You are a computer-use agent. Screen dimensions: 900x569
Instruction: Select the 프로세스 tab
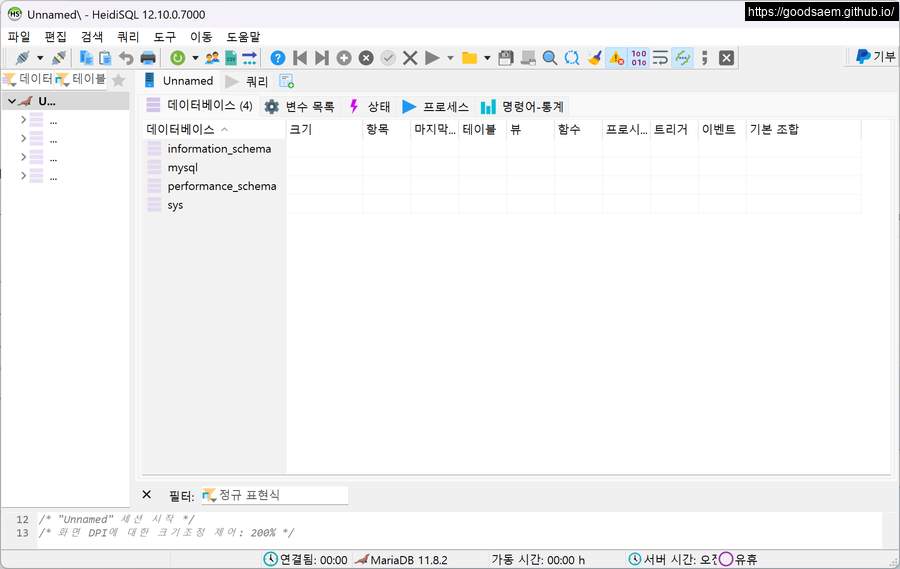coord(436,106)
